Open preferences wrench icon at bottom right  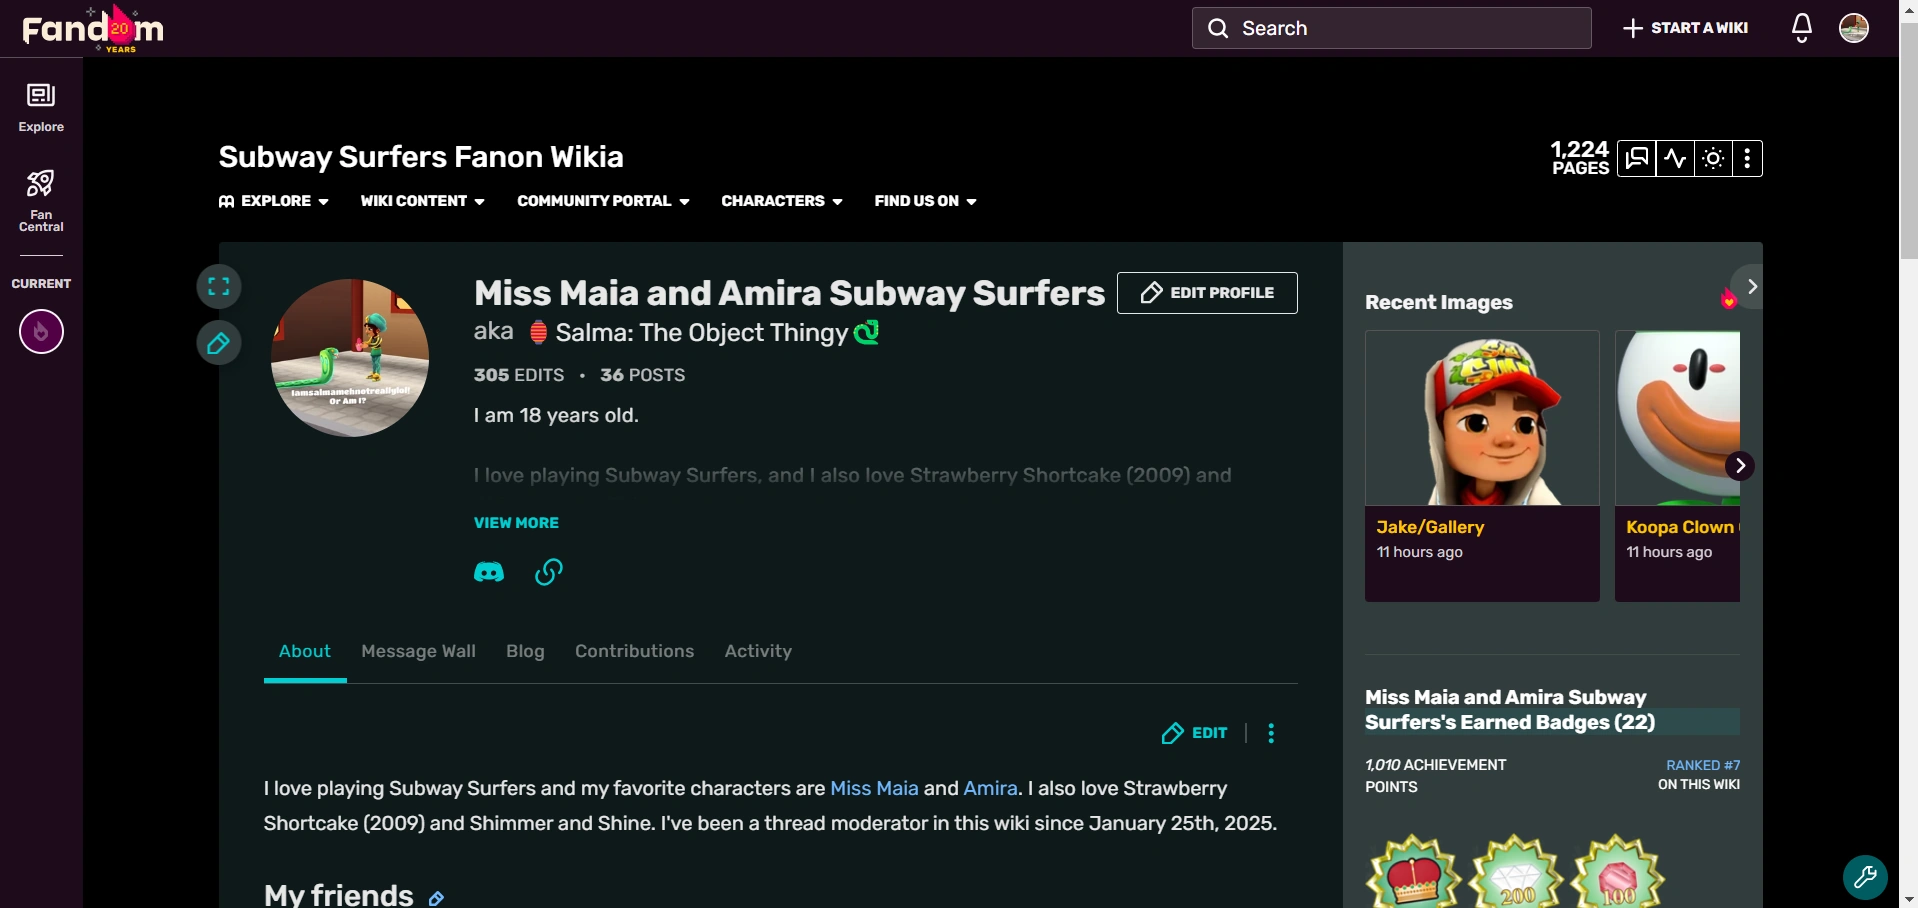pos(1864,877)
